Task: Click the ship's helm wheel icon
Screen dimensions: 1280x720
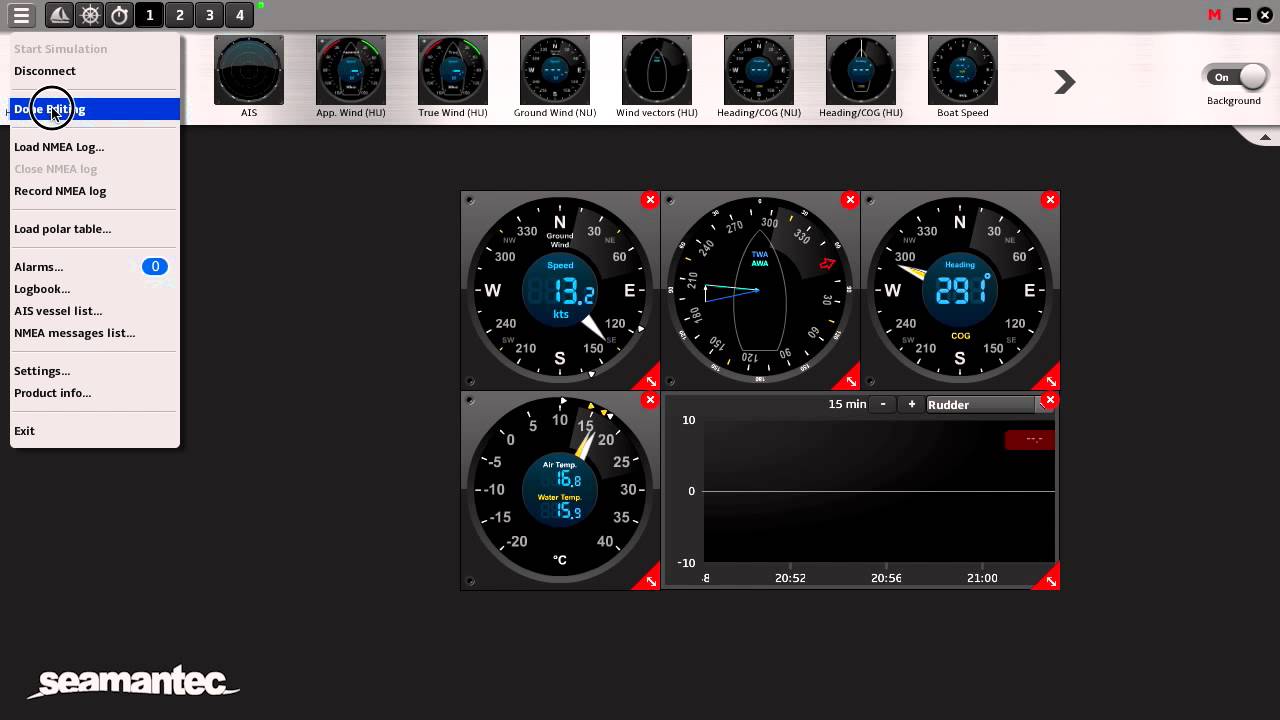Action: (90, 15)
